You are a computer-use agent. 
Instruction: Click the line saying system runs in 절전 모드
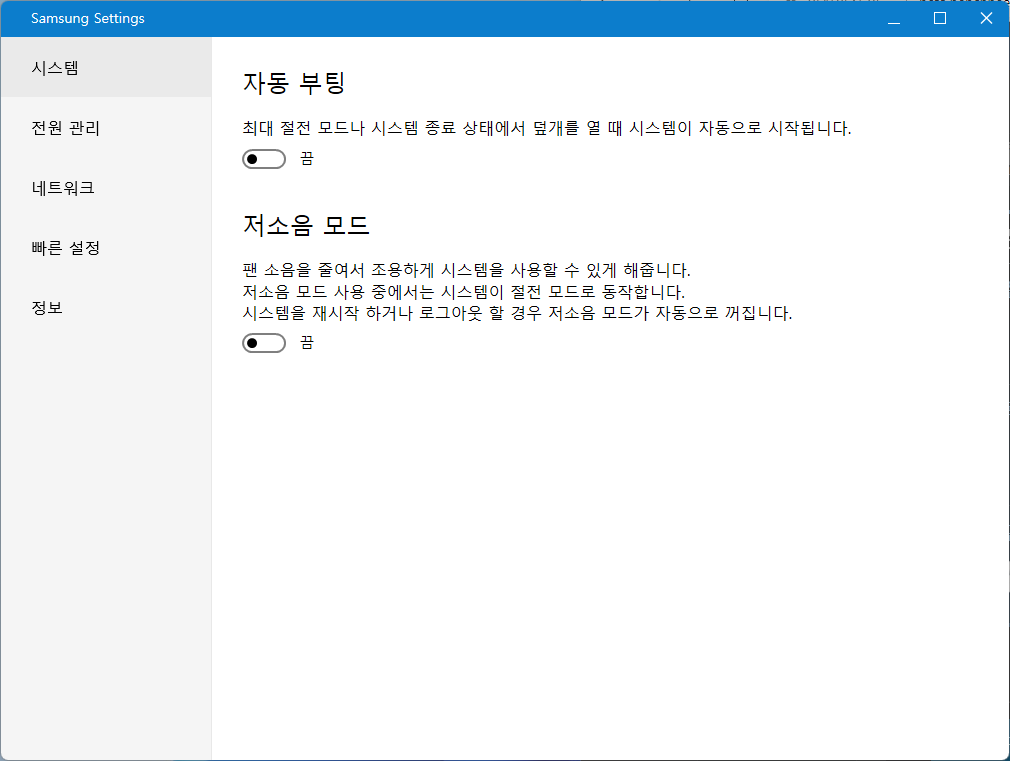pos(463,292)
